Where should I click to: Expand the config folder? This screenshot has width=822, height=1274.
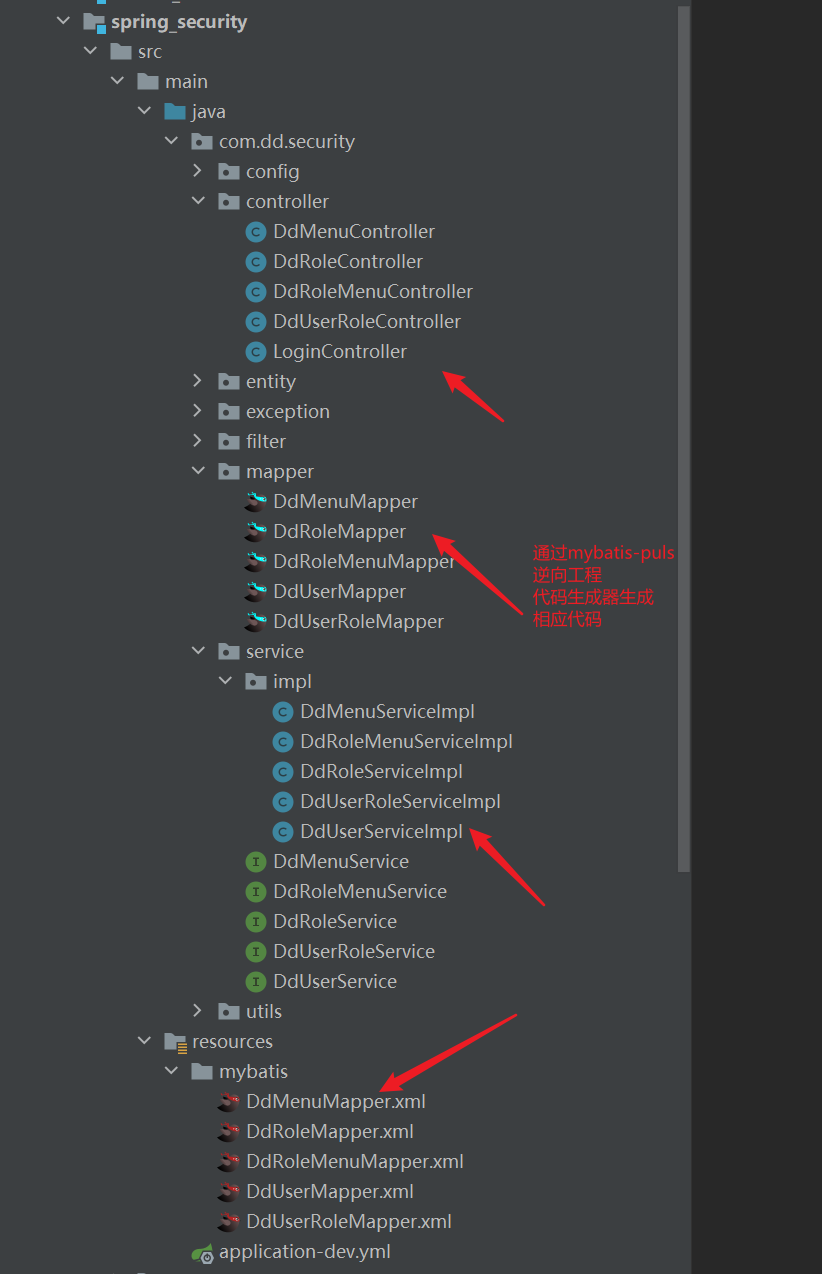click(198, 171)
